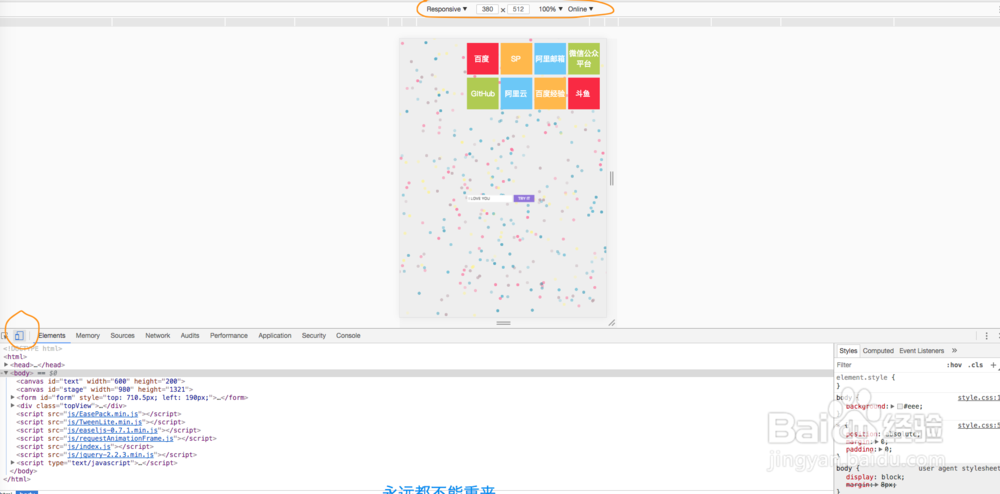Open the Responsive device dropdown
Screen dimensions: 1000x494
click(x=447, y=9)
